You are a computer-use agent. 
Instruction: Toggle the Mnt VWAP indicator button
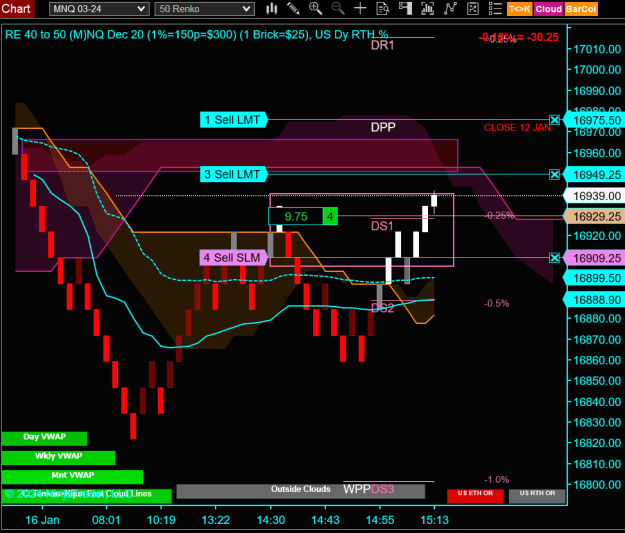72,476
